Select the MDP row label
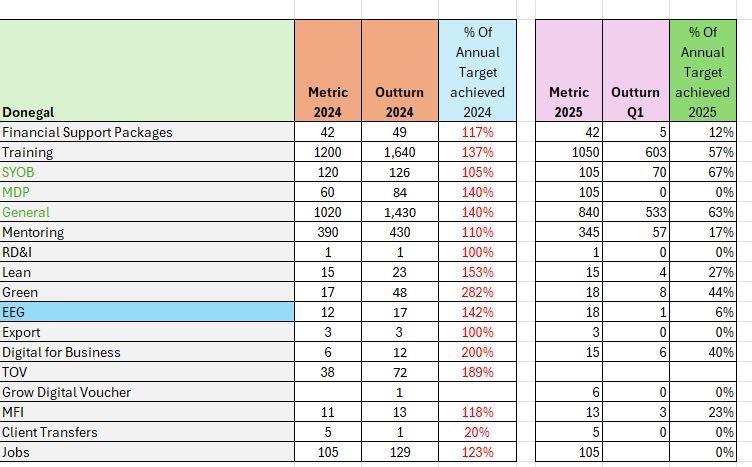Image resolution: width=752 pixels, height=467 pixels. (x=16, y=192)
